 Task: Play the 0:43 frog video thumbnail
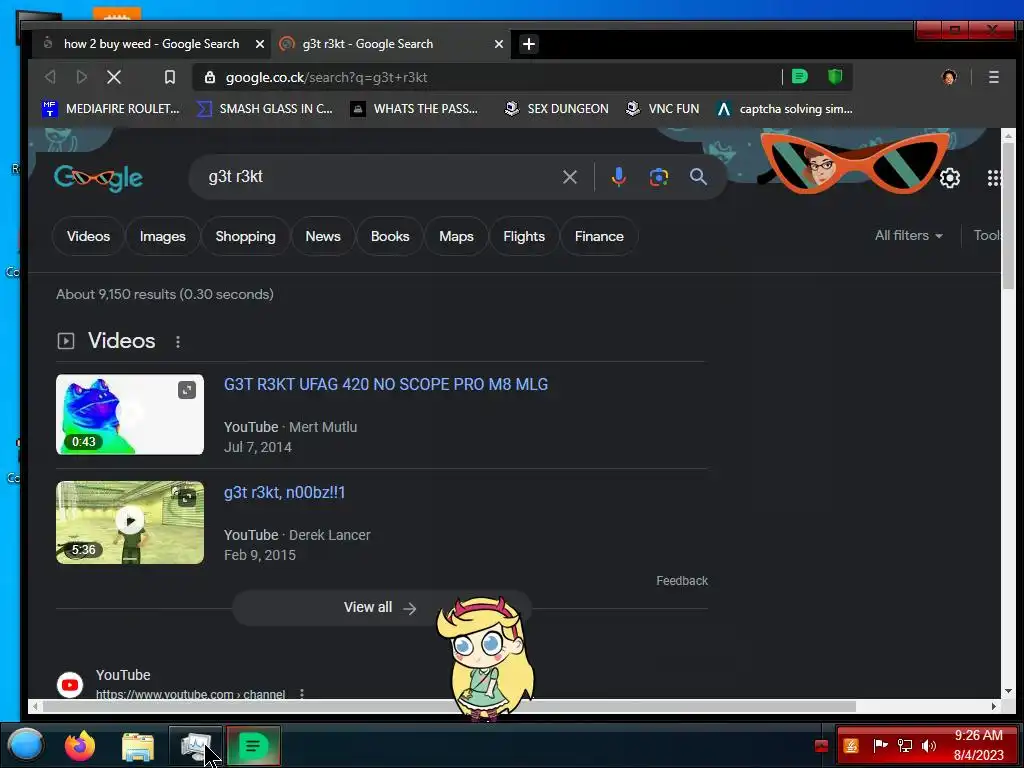[130, 415]
